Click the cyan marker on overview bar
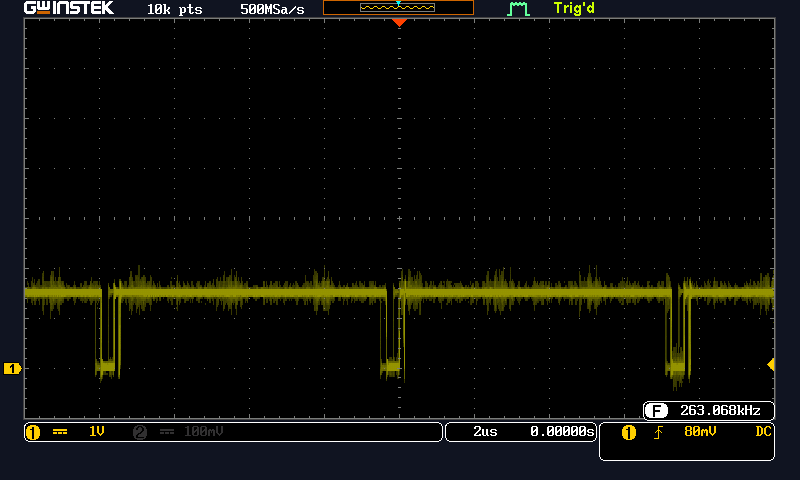Screen dimensions: 800x480 click(398, 3)
